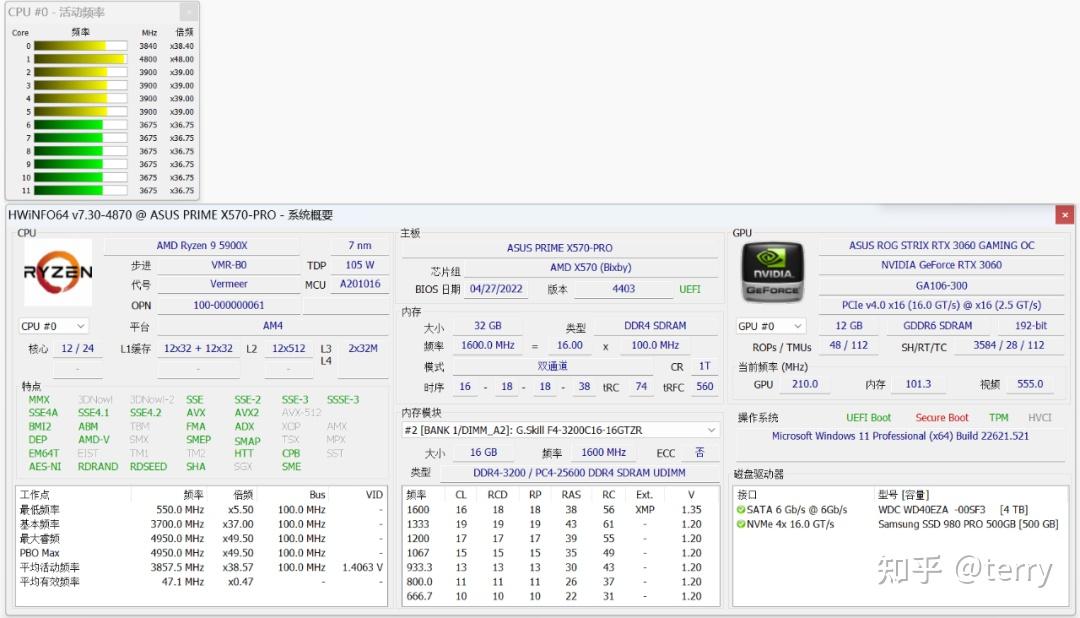This screenshot has width=1080, height=618.
Task: Click the TPM indicator label
Action: click(x=999, y=418)
